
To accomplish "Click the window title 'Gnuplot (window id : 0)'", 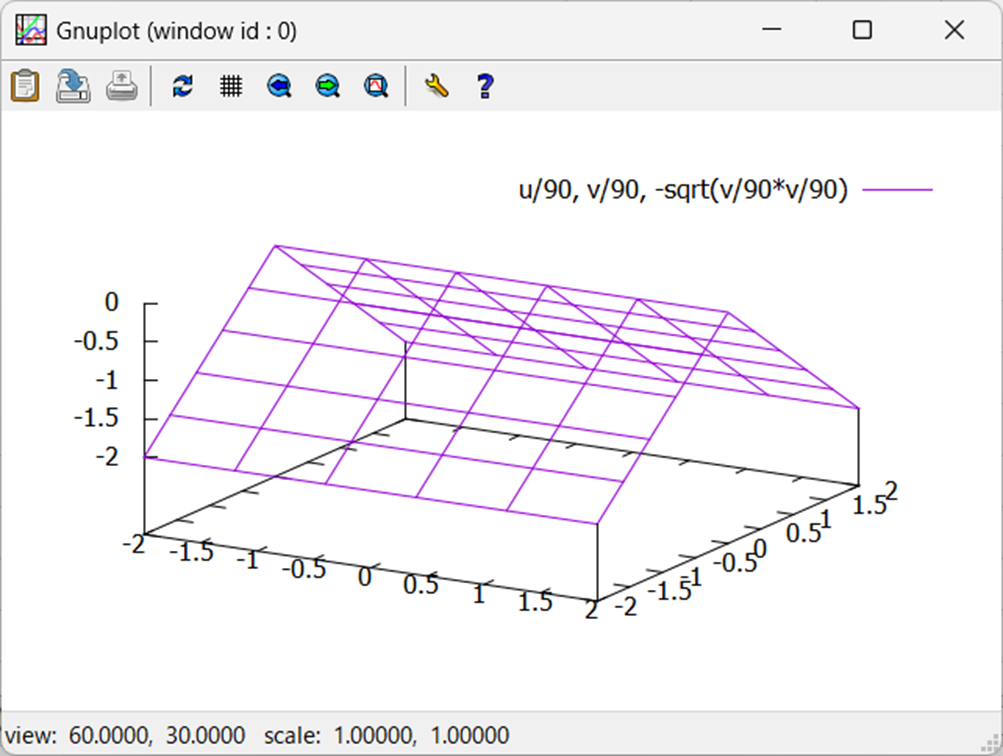I will [x=177, y=31].
